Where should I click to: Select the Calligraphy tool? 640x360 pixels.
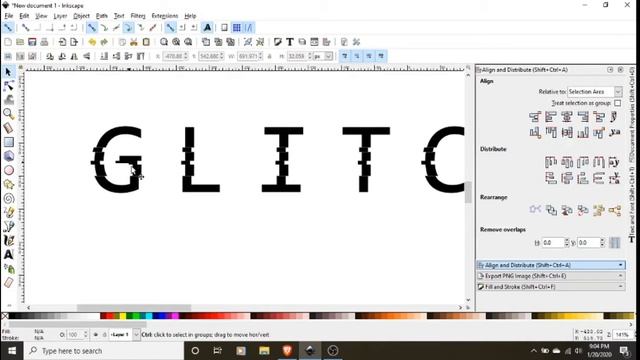[x=8, y=240]
